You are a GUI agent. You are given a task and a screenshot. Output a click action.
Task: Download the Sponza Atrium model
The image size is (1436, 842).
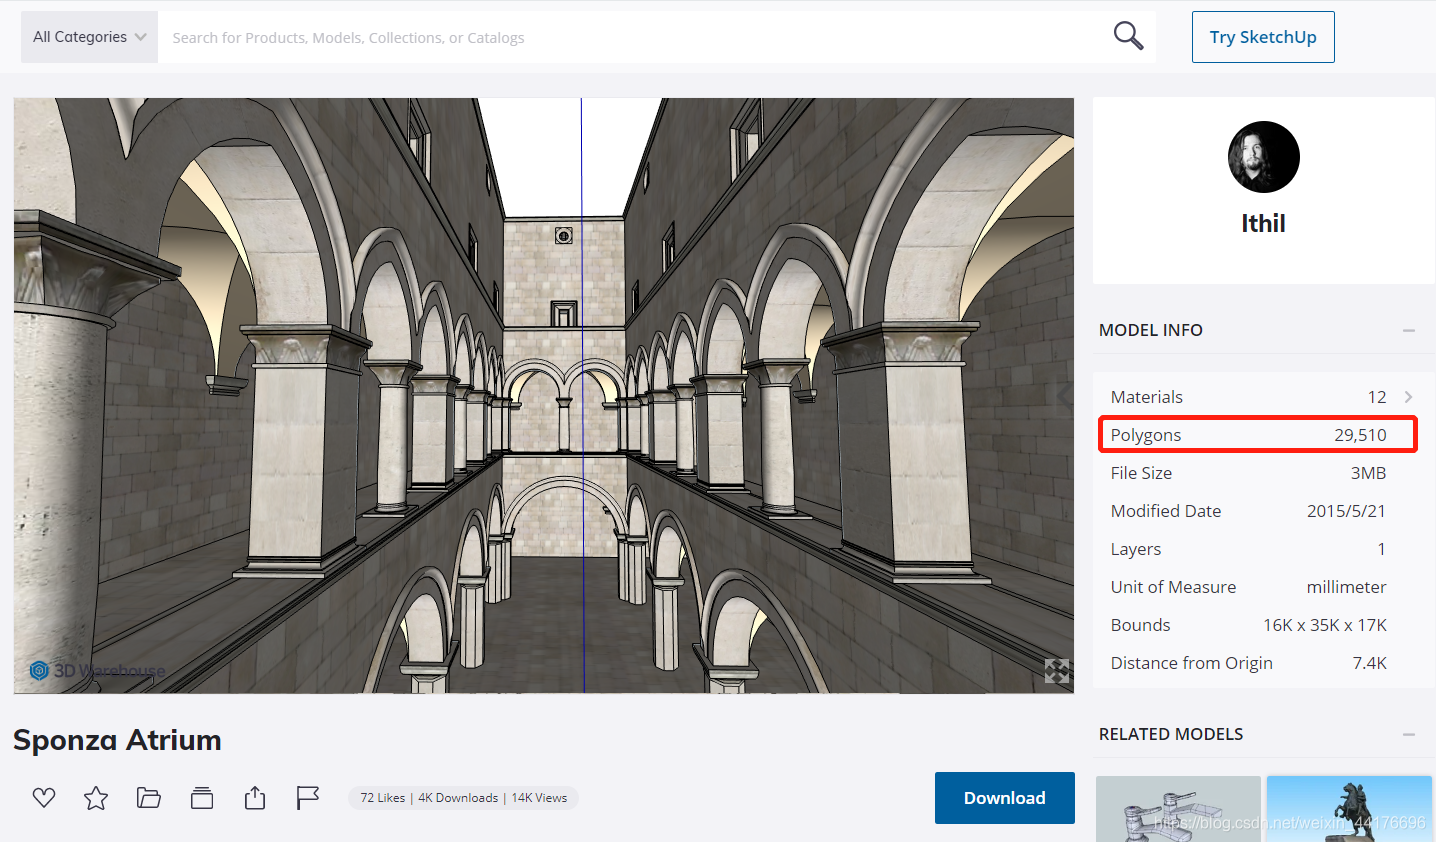point(1005,798)
